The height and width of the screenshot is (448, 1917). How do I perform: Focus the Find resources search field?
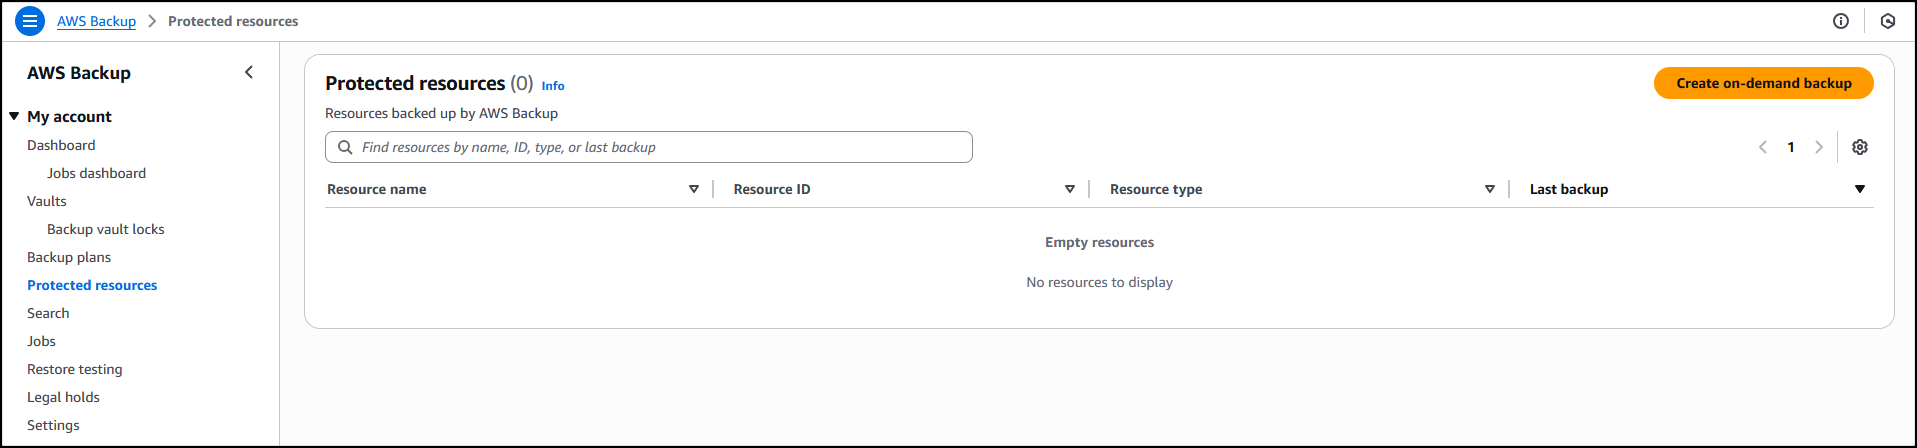pyautogui.click(x=660, y=147)
